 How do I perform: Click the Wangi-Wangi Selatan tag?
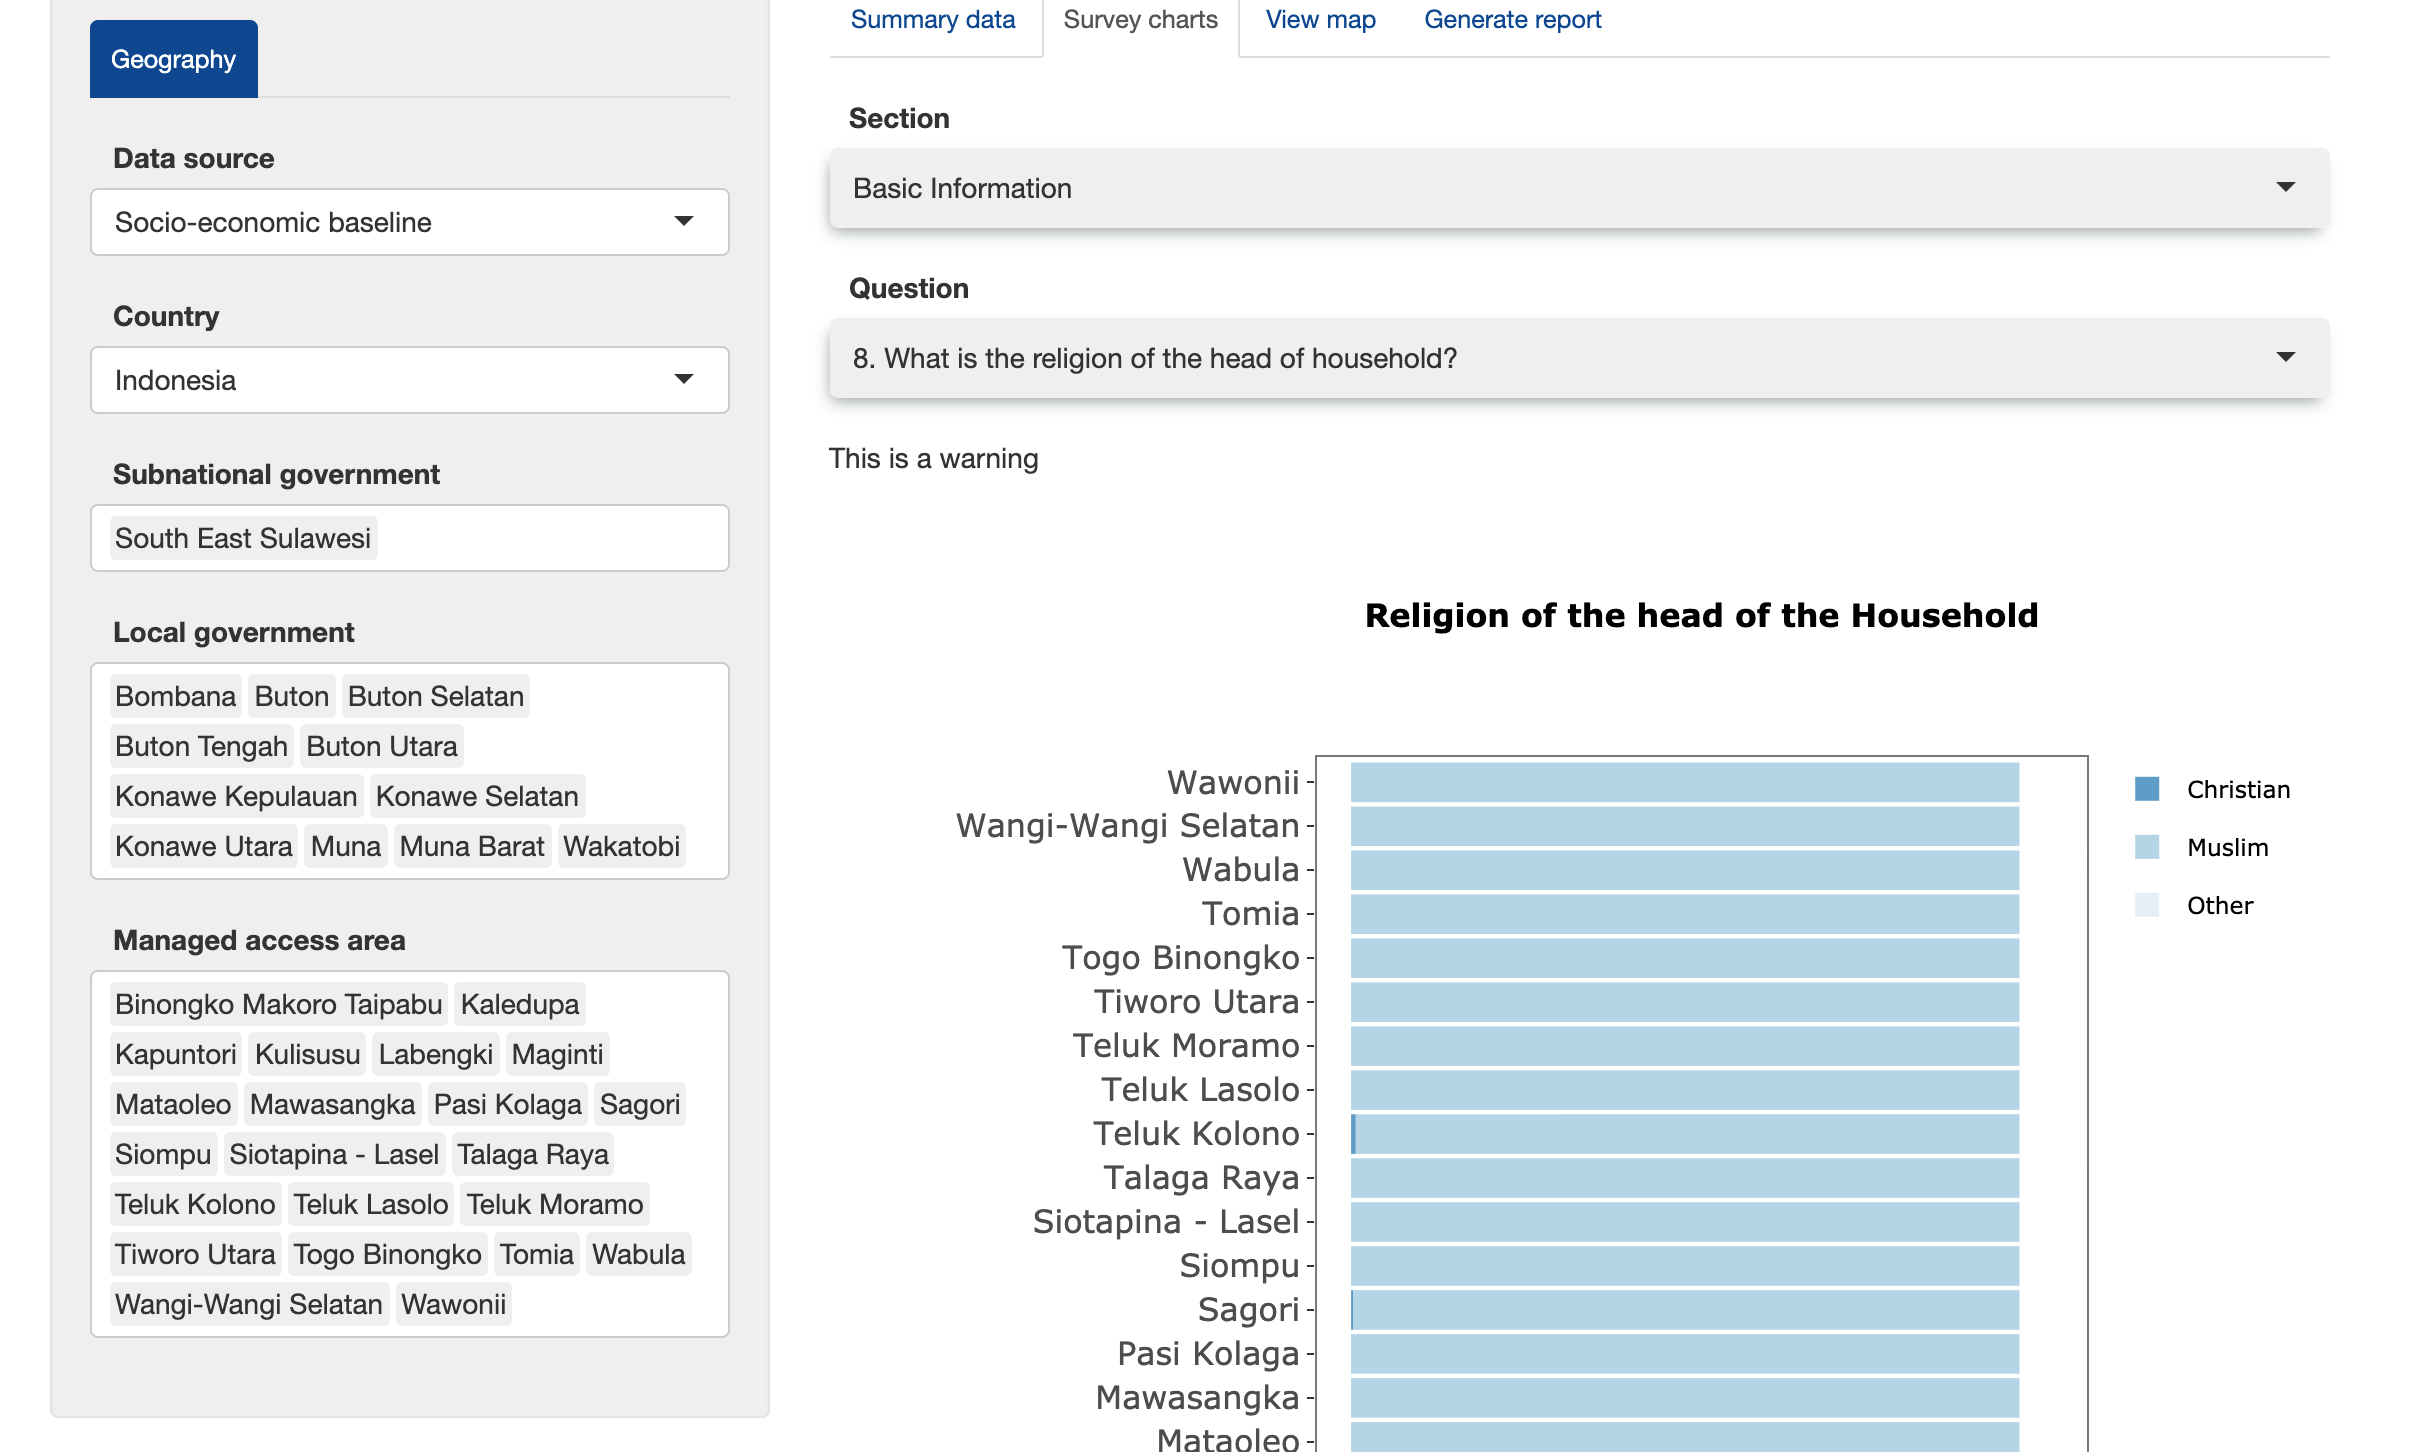coord(248,1304)
